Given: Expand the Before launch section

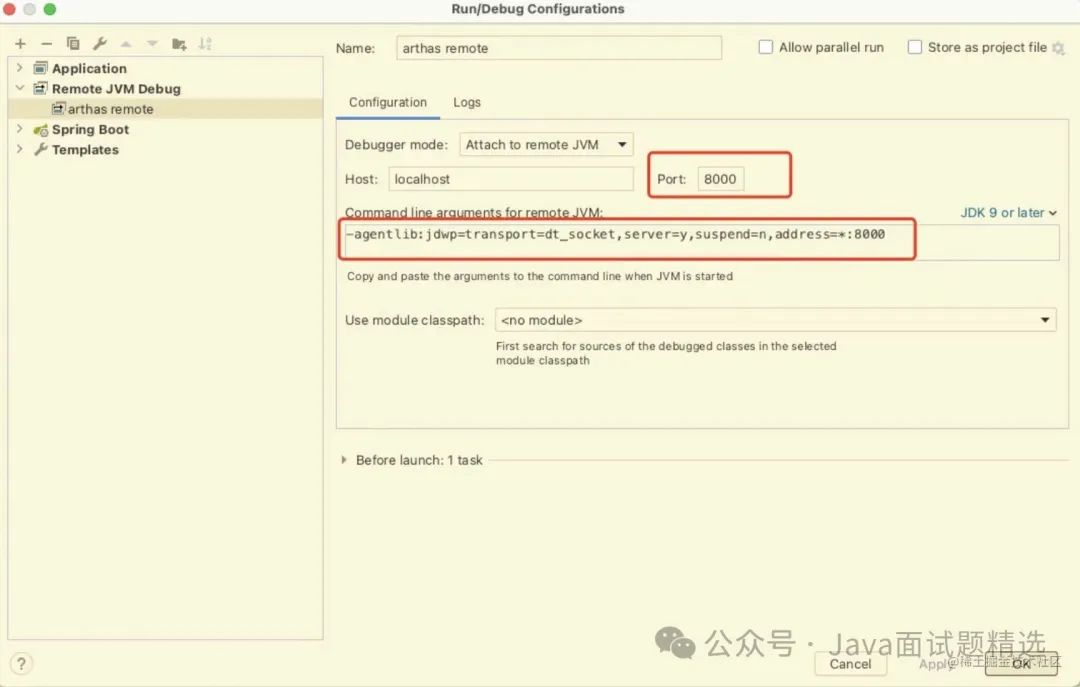Looking at the screenshot, I should pos(344,460).
